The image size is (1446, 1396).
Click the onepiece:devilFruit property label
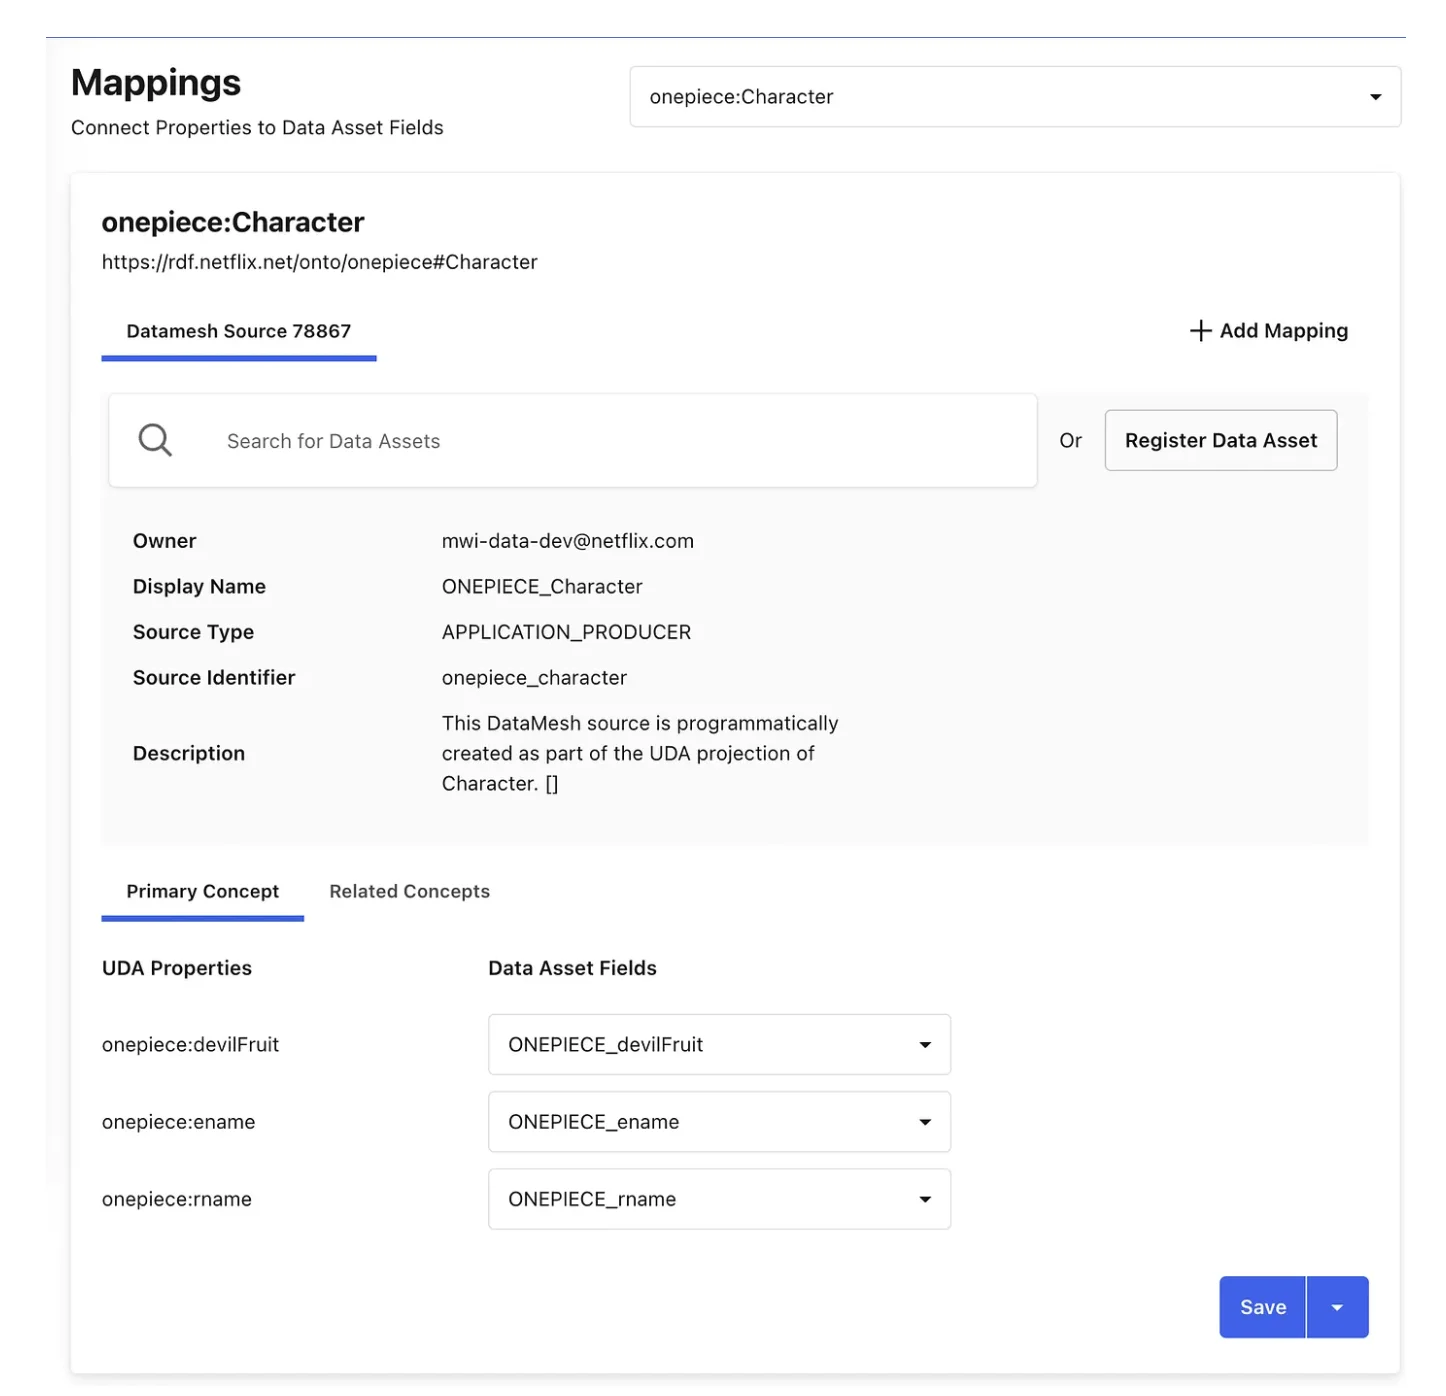(190, 1045)
